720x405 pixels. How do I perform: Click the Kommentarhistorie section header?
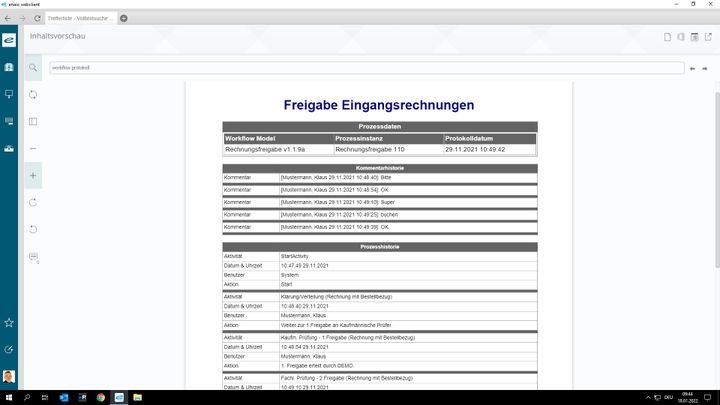[x=380, y=168]
